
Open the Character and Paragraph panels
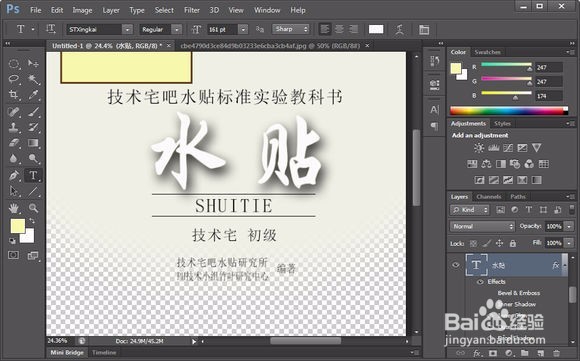click(424, 30)
